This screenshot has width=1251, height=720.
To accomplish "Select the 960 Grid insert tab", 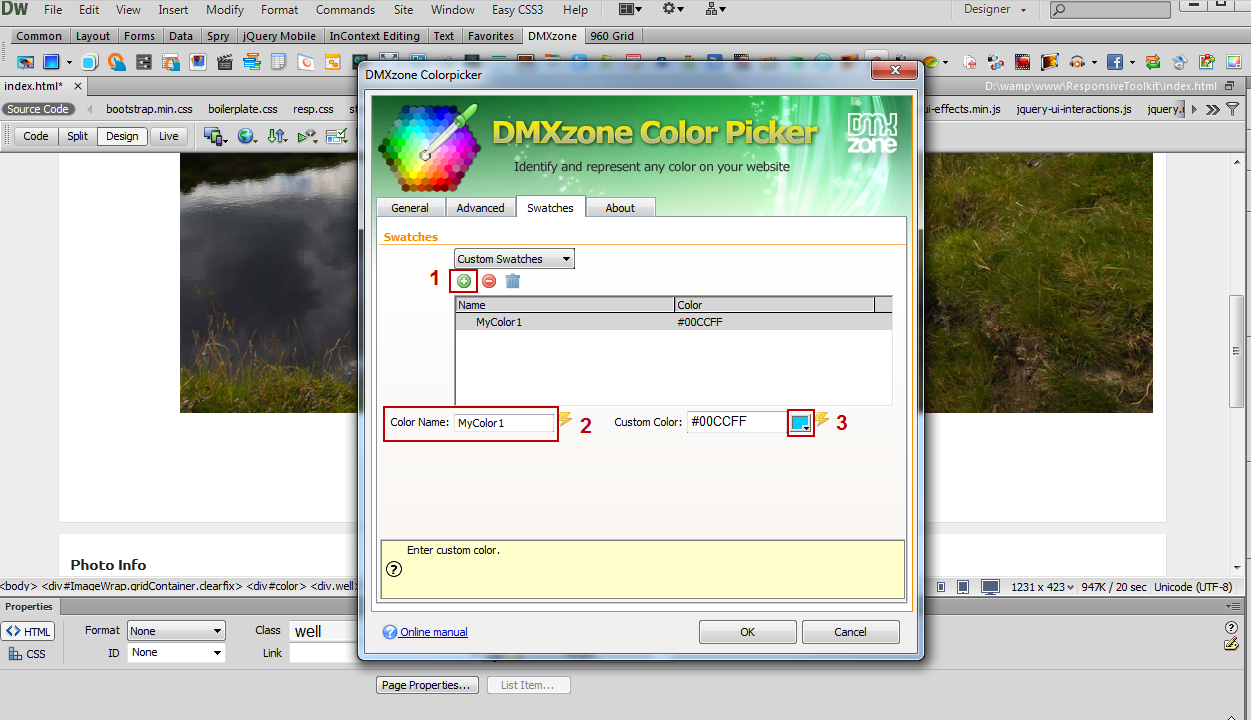I will [613, 36].
